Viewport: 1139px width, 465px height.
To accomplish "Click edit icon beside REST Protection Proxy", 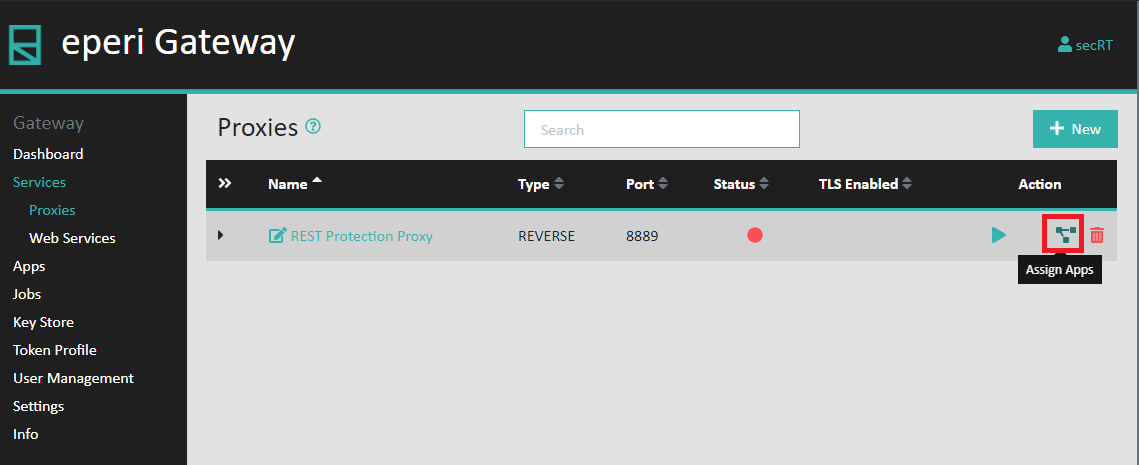I will (x=277, y=235).
